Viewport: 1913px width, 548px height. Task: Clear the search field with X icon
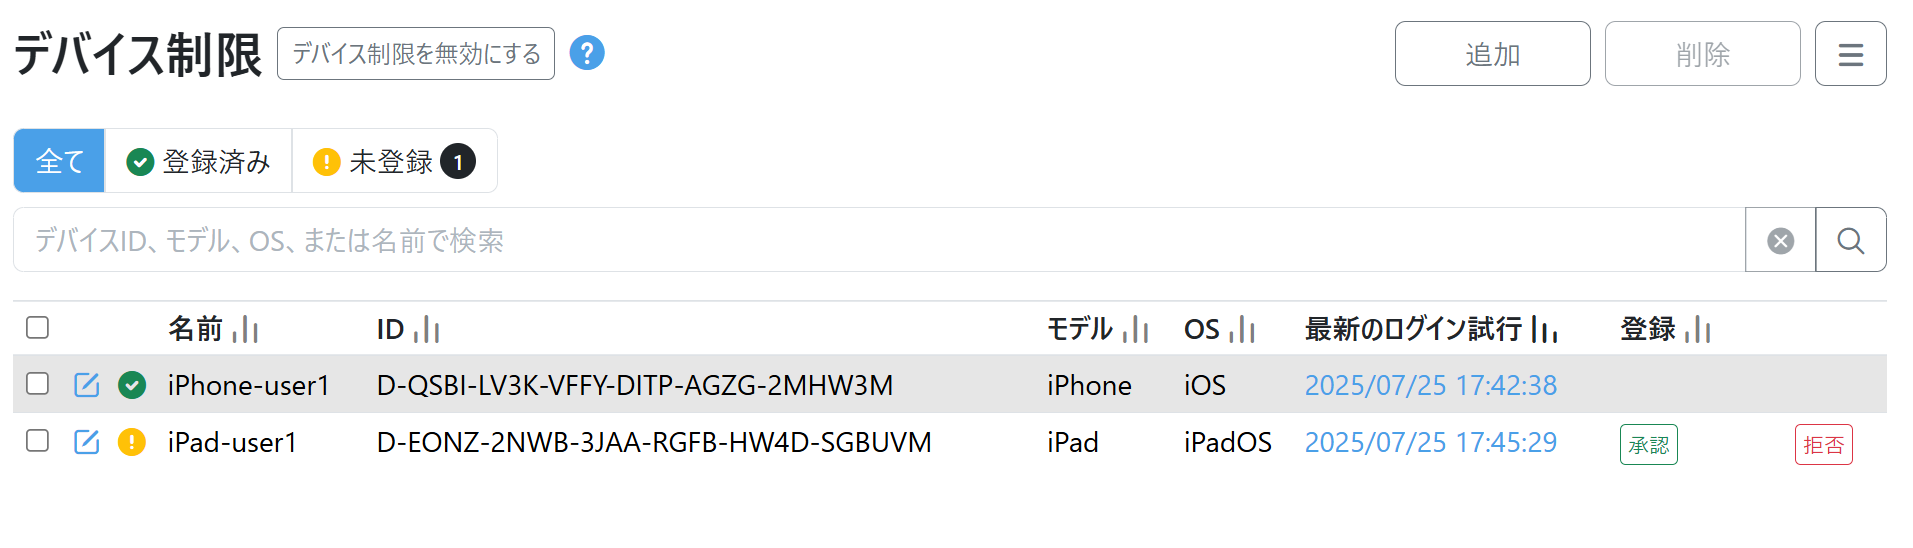[x=1780, y=241]
